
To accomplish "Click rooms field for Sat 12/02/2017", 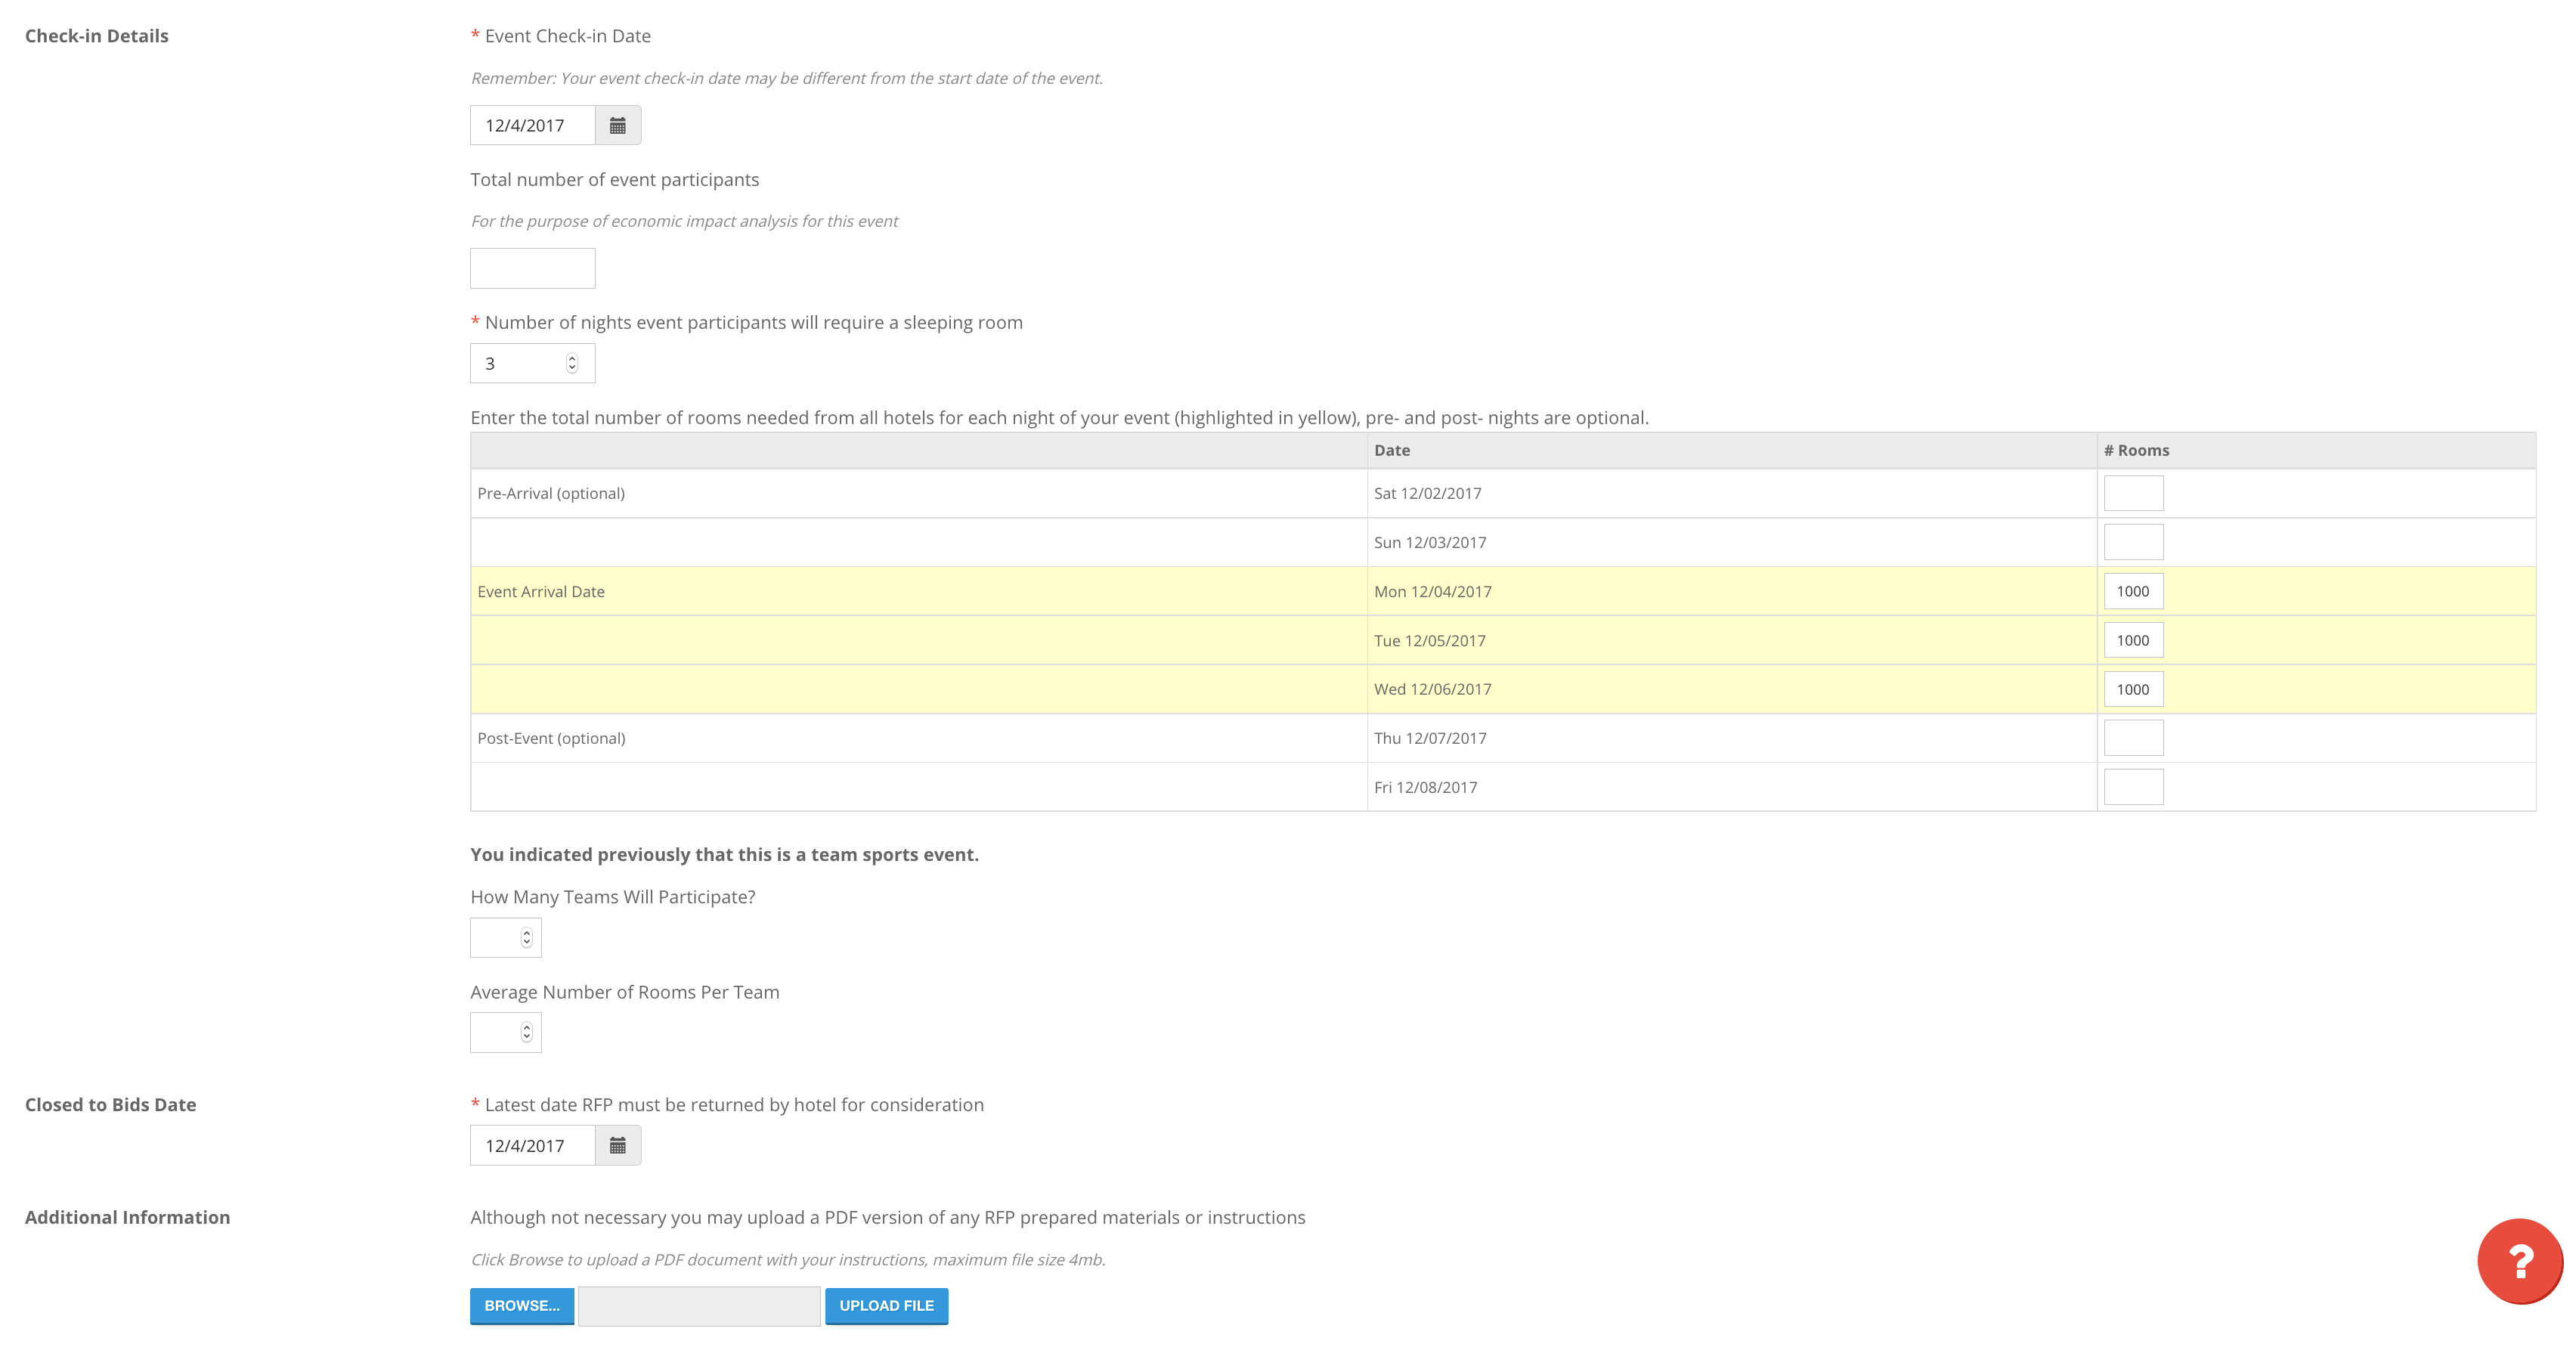I will tap(2132, 493).
